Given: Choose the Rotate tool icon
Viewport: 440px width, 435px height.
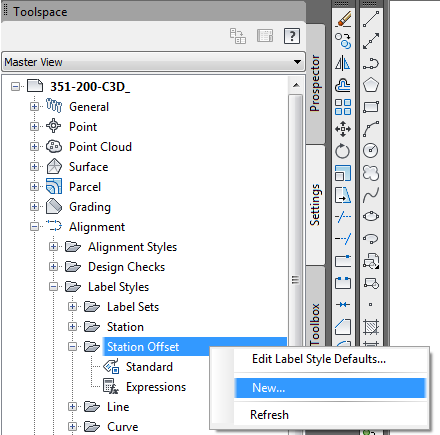Looking at the screenshot, I should click(343, 151).
